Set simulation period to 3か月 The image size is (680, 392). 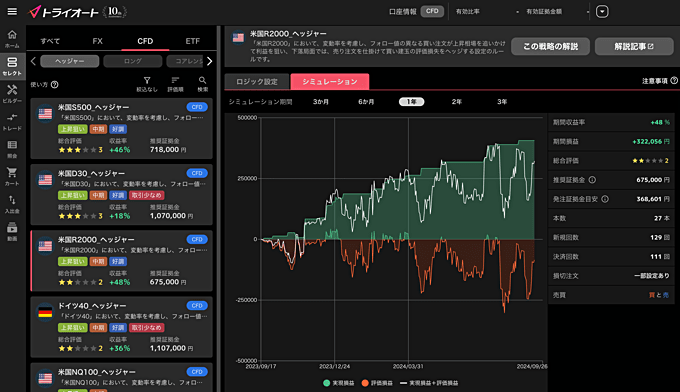click(x=321, y=102)
